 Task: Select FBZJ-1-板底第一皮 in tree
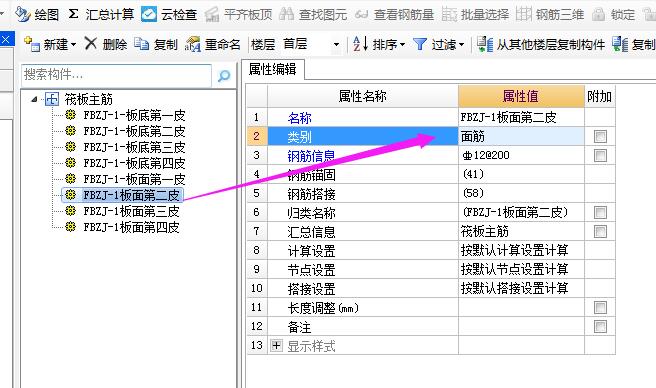[134, 115]
